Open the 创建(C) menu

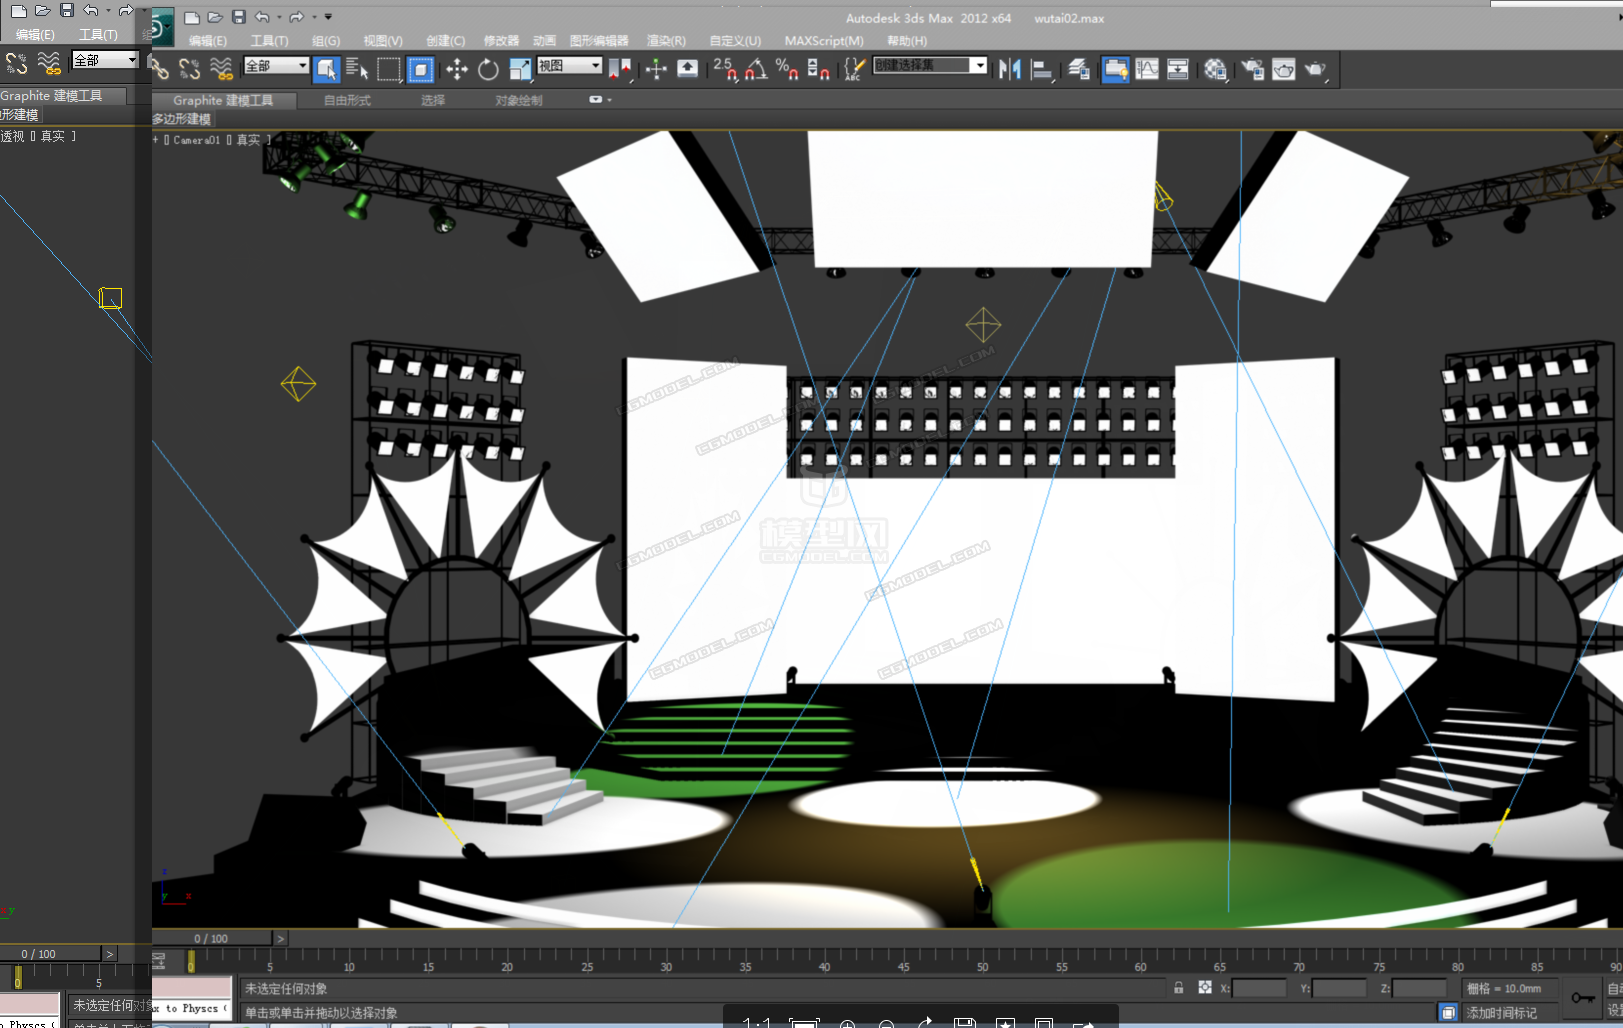point(445,41)
